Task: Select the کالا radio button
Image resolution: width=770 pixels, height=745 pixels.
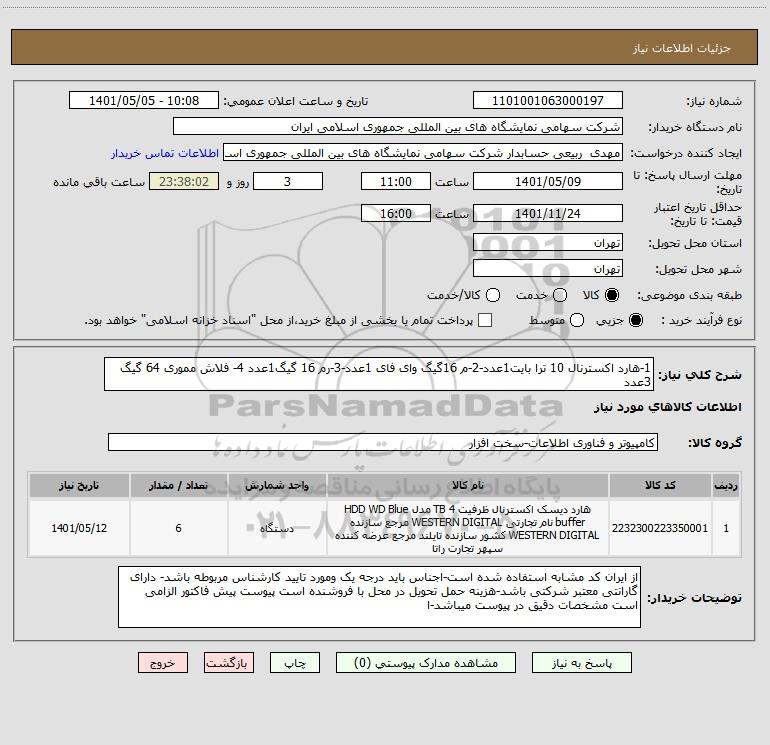Action: [x=612, y=295]
